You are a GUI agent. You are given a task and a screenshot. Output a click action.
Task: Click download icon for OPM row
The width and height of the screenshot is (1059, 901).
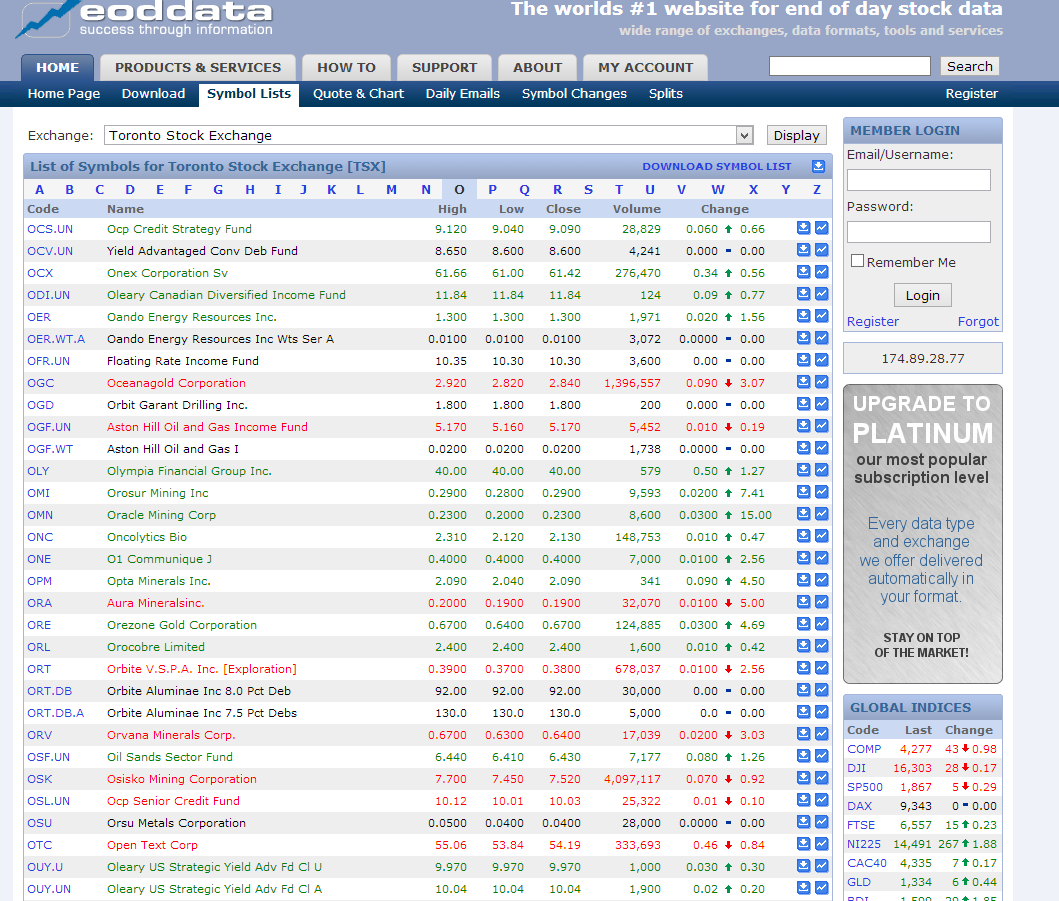(803, 580)
